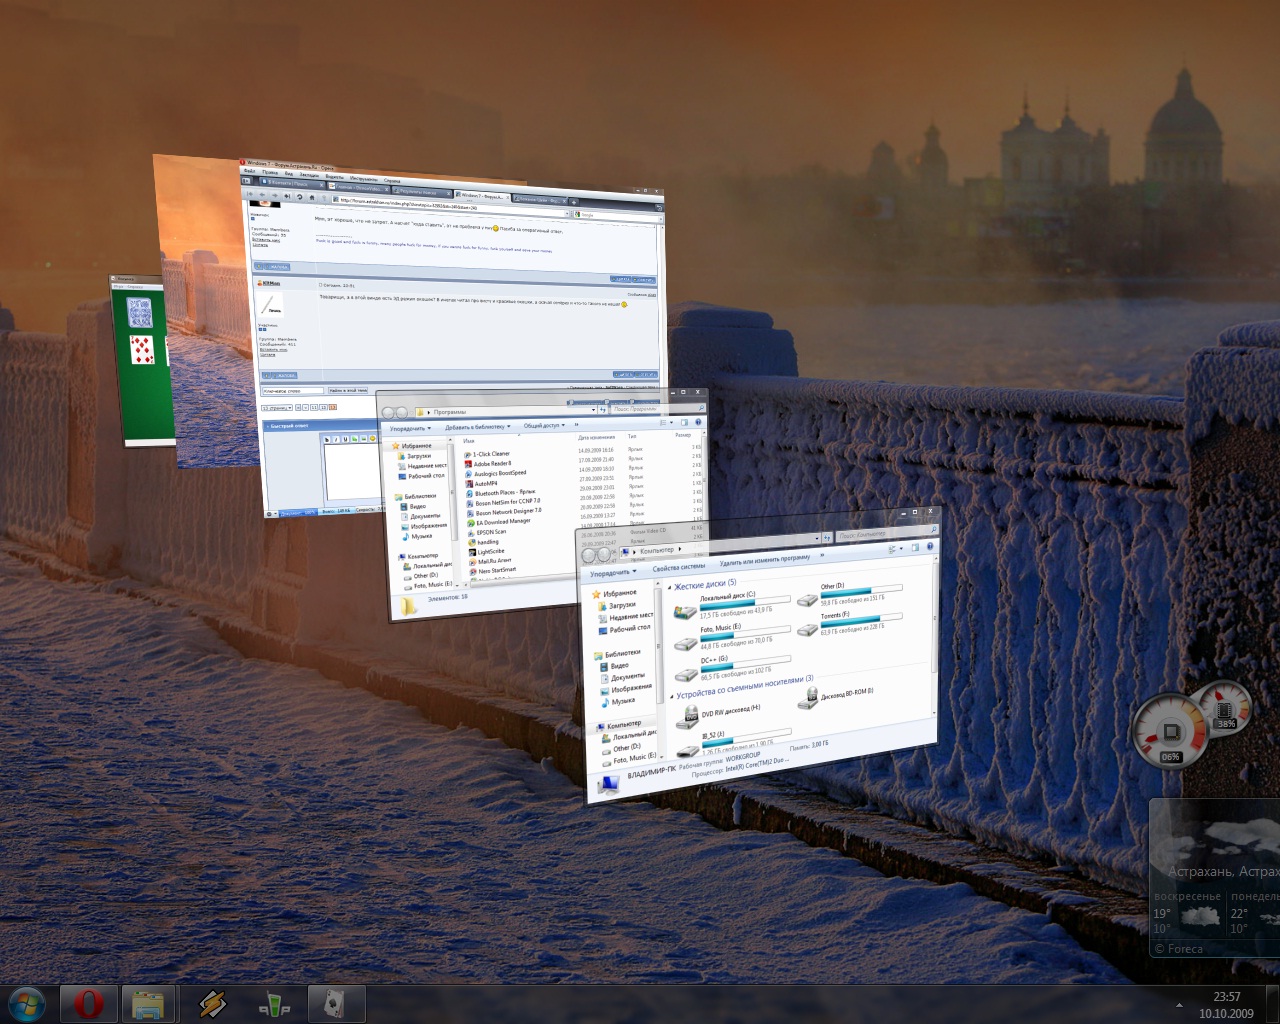Image resolution: width=1280 pixels, height=1024 pixels.
Task: Select Локальный диск (C:) drive icon
Action: coord(685,611)
